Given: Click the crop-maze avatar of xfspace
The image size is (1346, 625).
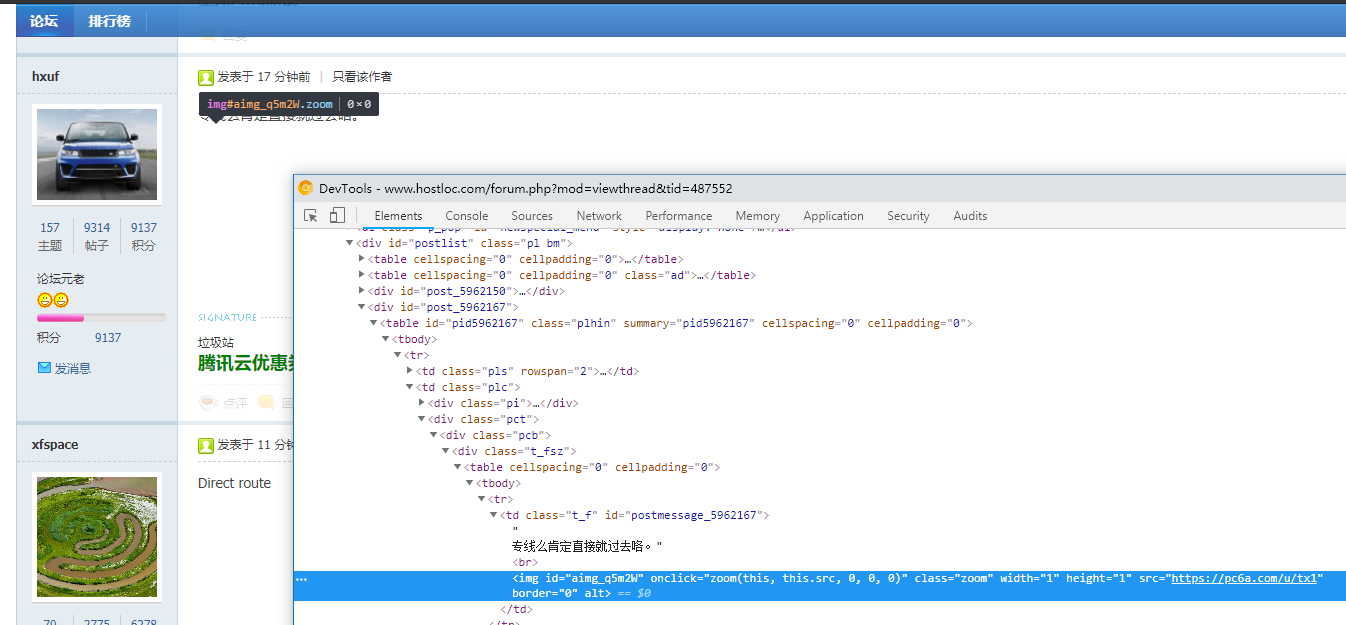Looking at the screenshot, I should (97, 537).
